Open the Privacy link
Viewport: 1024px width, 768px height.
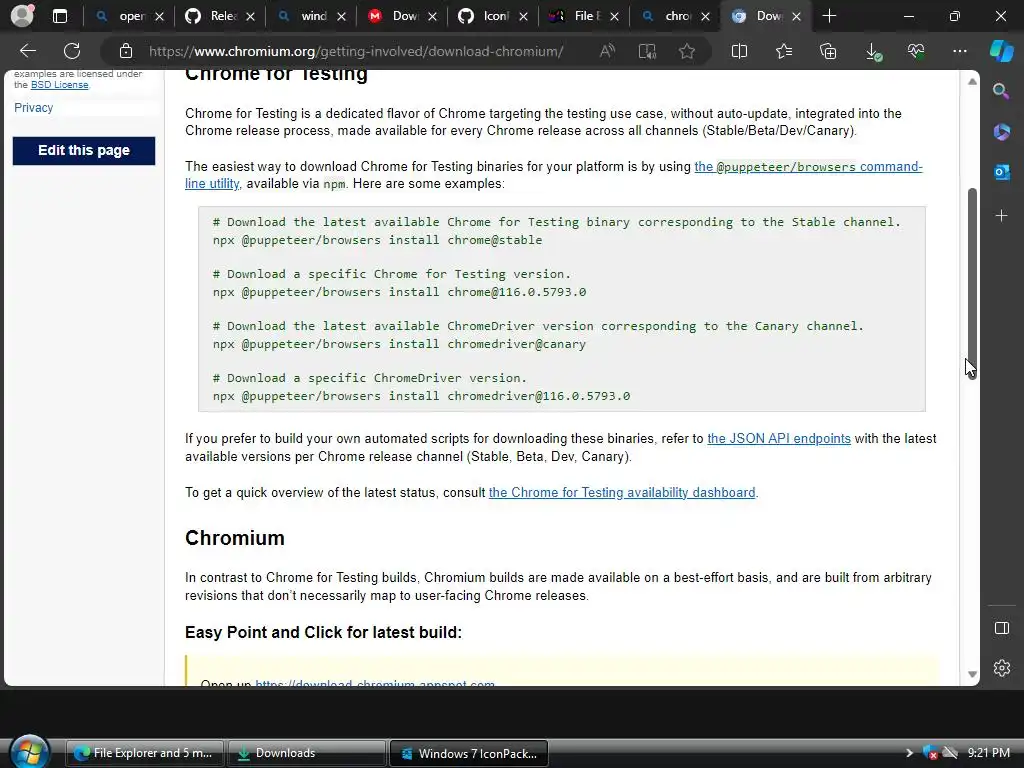click(x=33, y=108)
